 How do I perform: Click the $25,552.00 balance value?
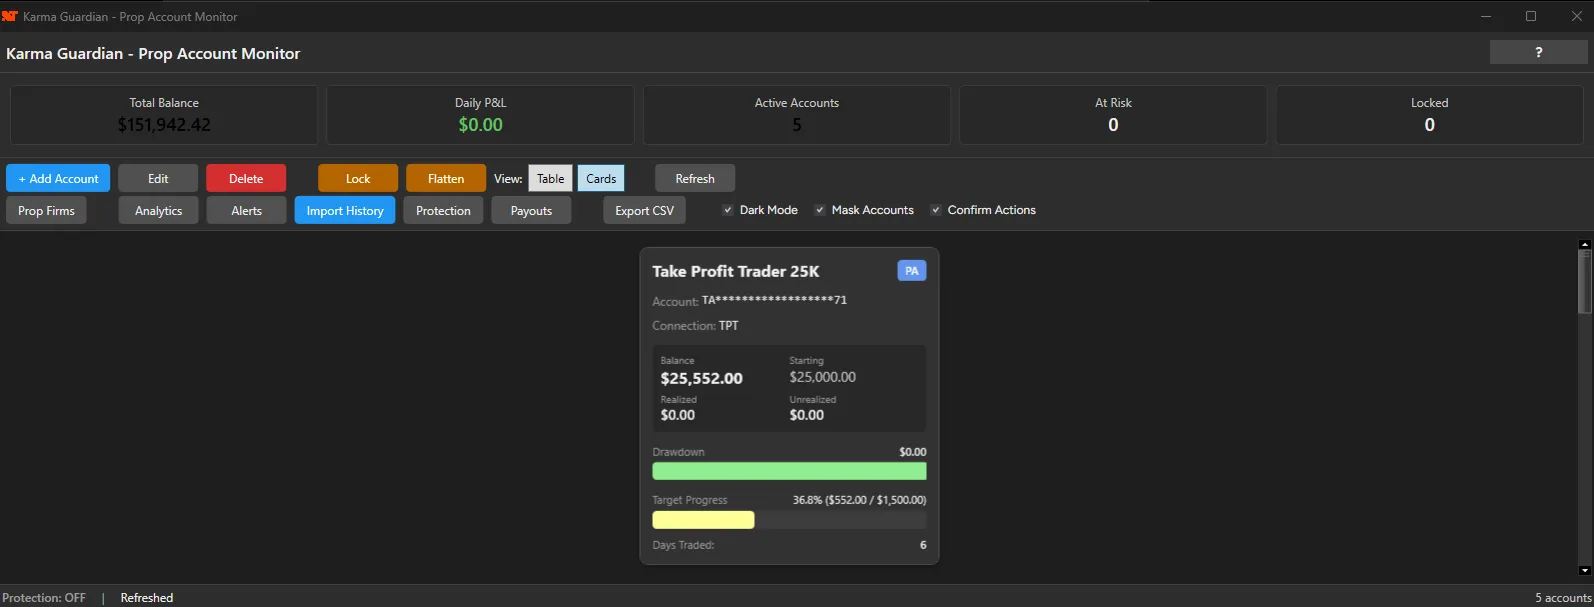coord(702,378)
